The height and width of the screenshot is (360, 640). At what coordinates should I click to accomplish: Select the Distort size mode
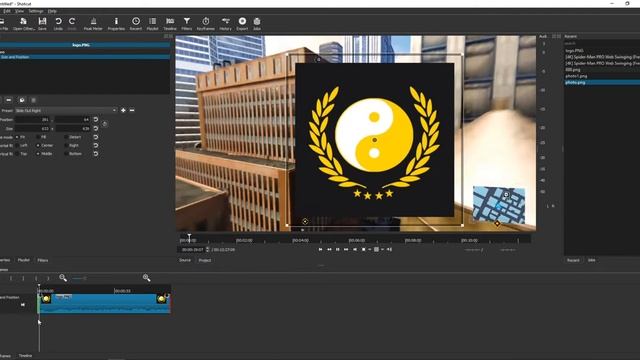click(x=73, y=137)
